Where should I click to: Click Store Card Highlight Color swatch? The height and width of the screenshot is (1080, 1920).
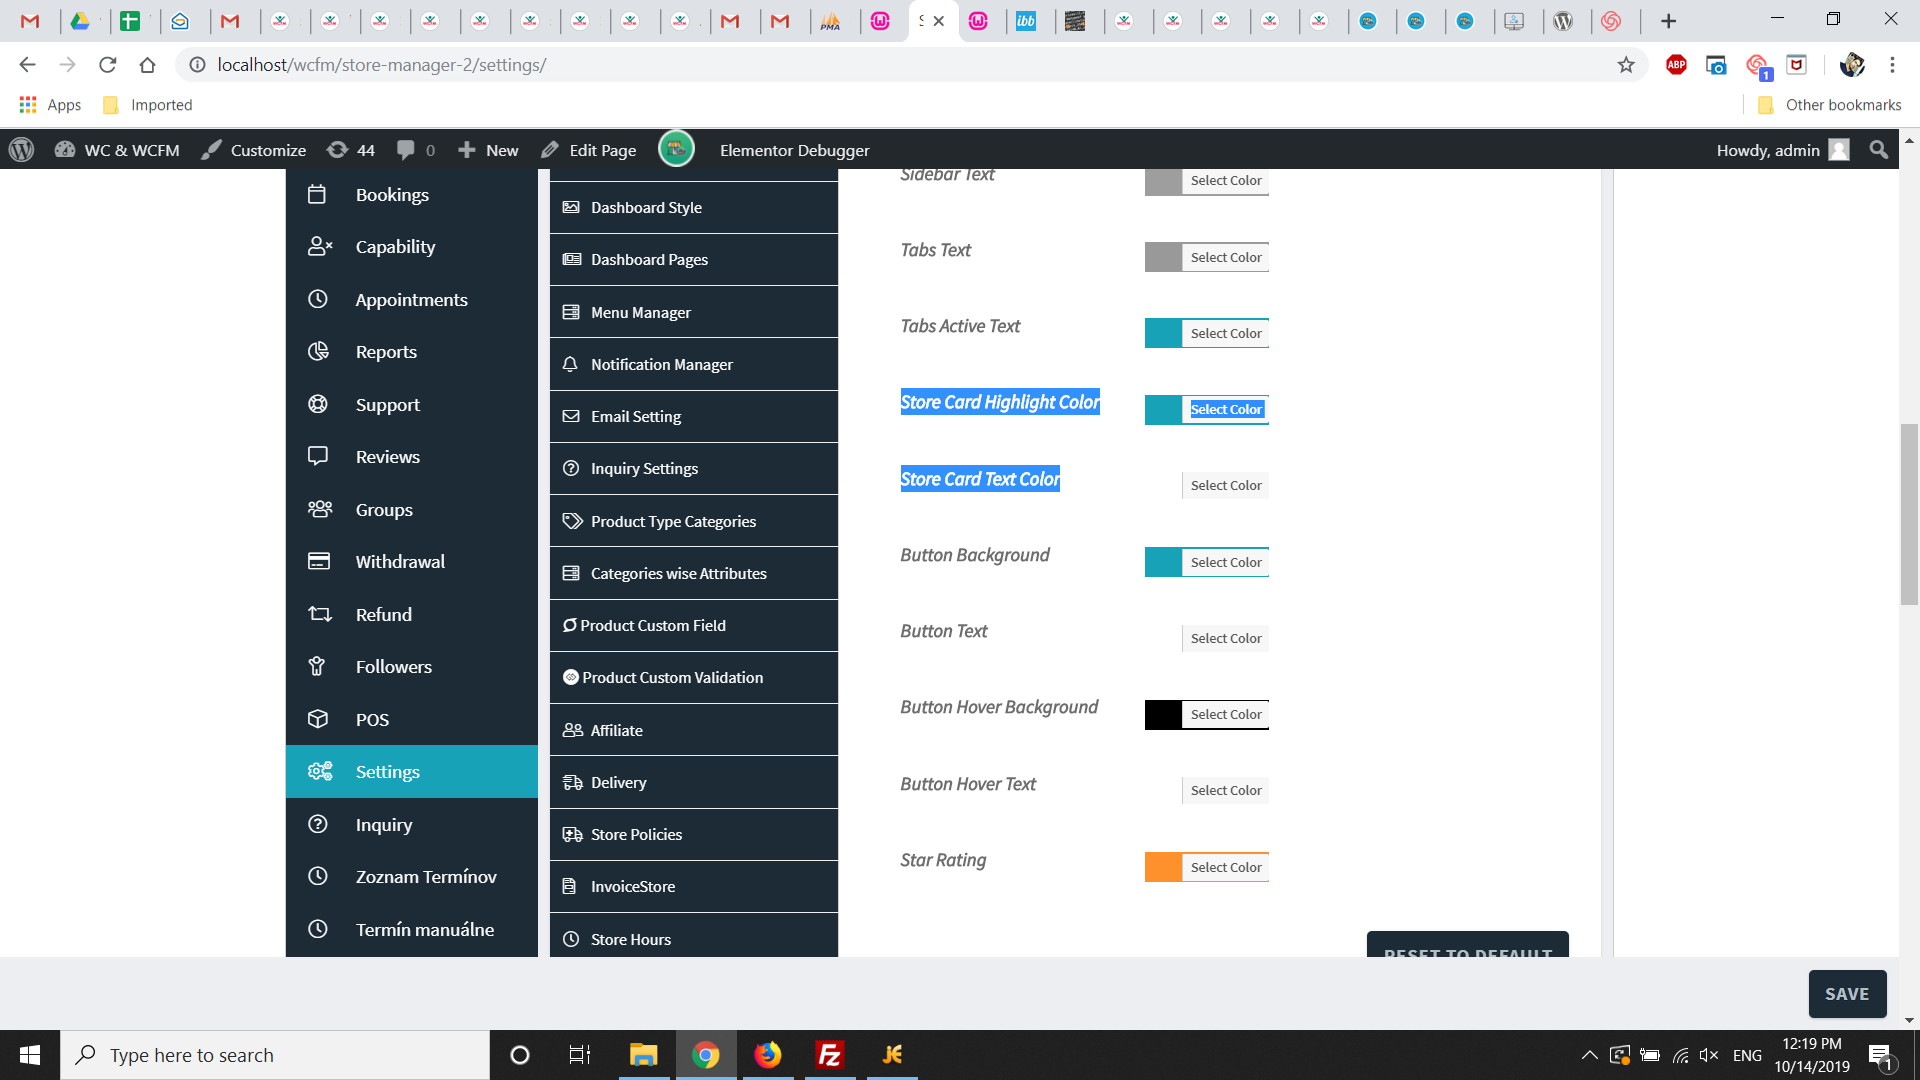(x=1163, y=409)
